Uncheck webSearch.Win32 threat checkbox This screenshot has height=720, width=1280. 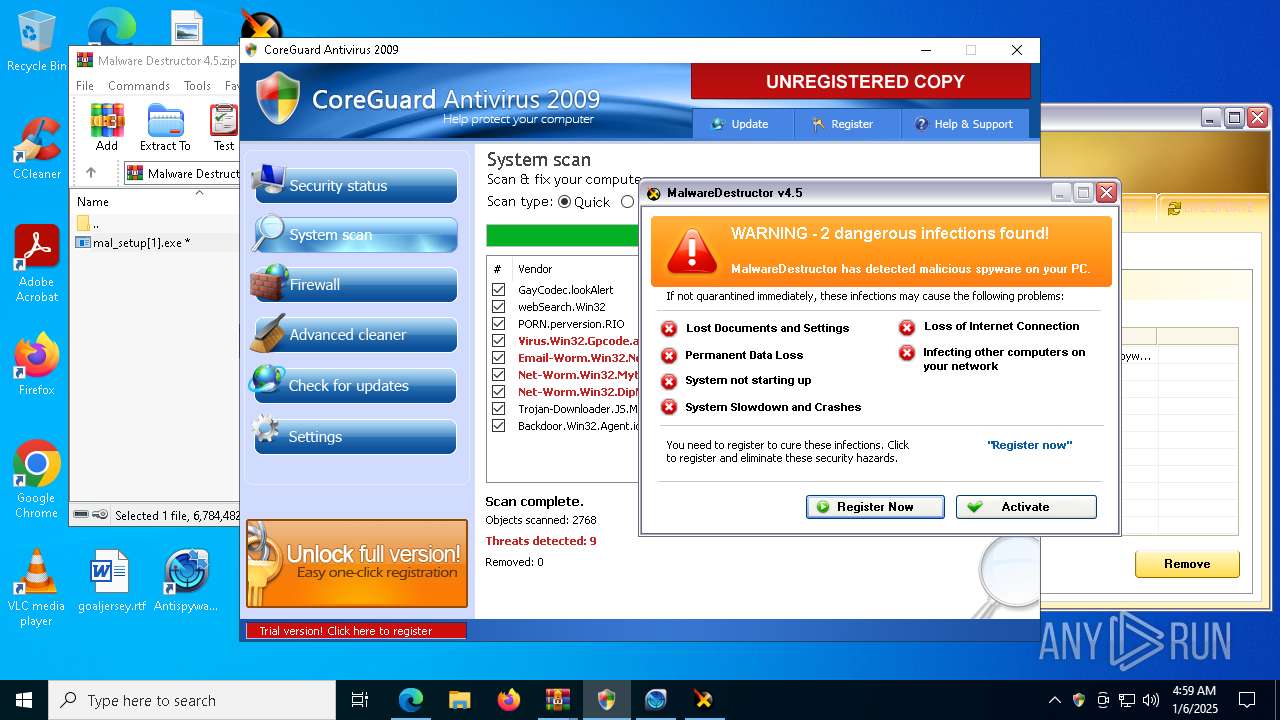498,307
